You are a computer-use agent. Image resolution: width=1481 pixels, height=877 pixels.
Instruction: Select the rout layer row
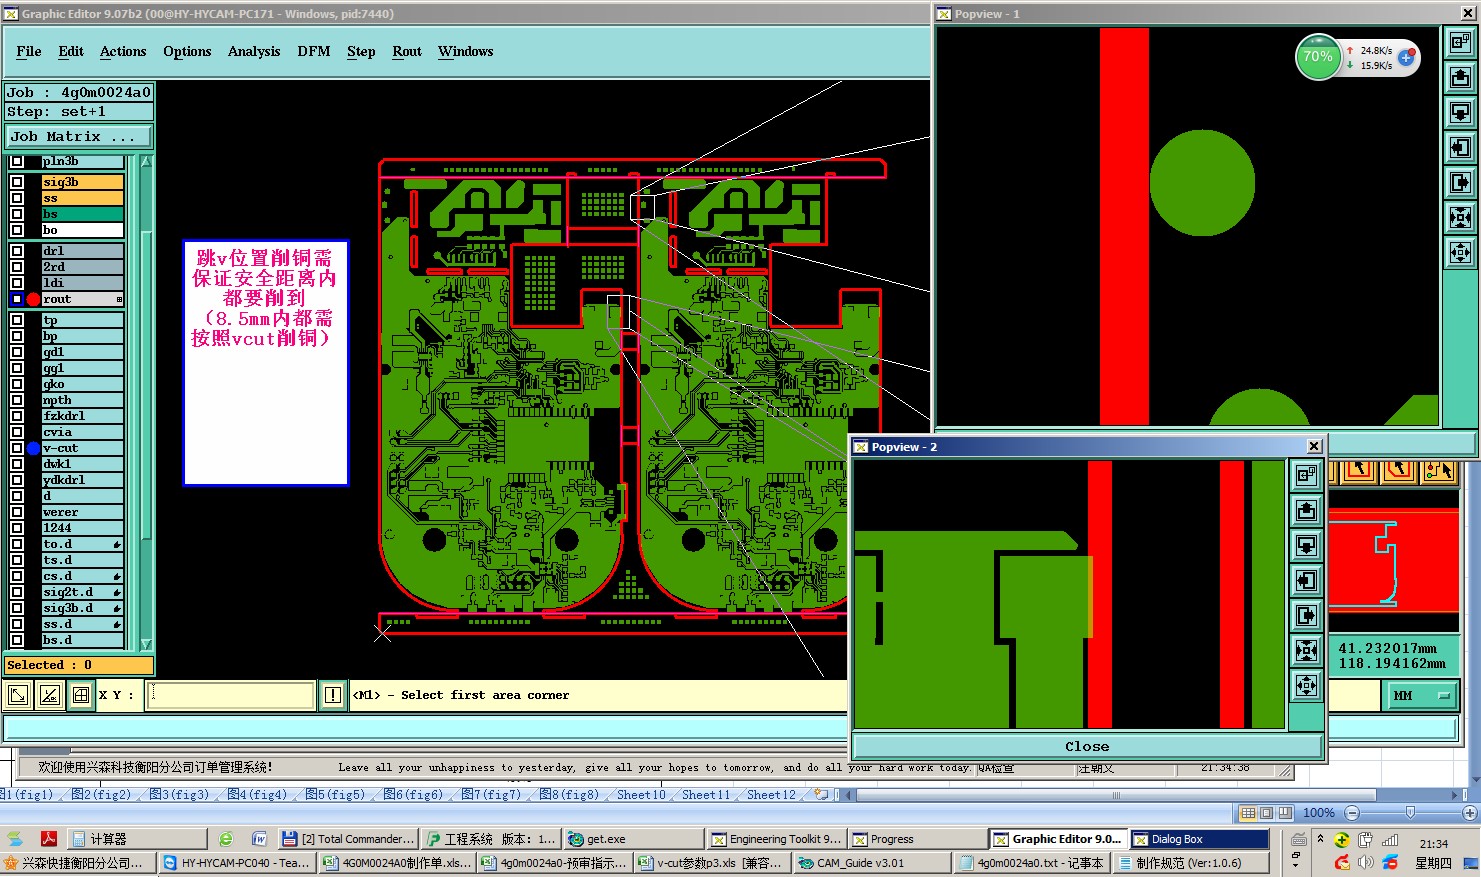coord(83,299)
